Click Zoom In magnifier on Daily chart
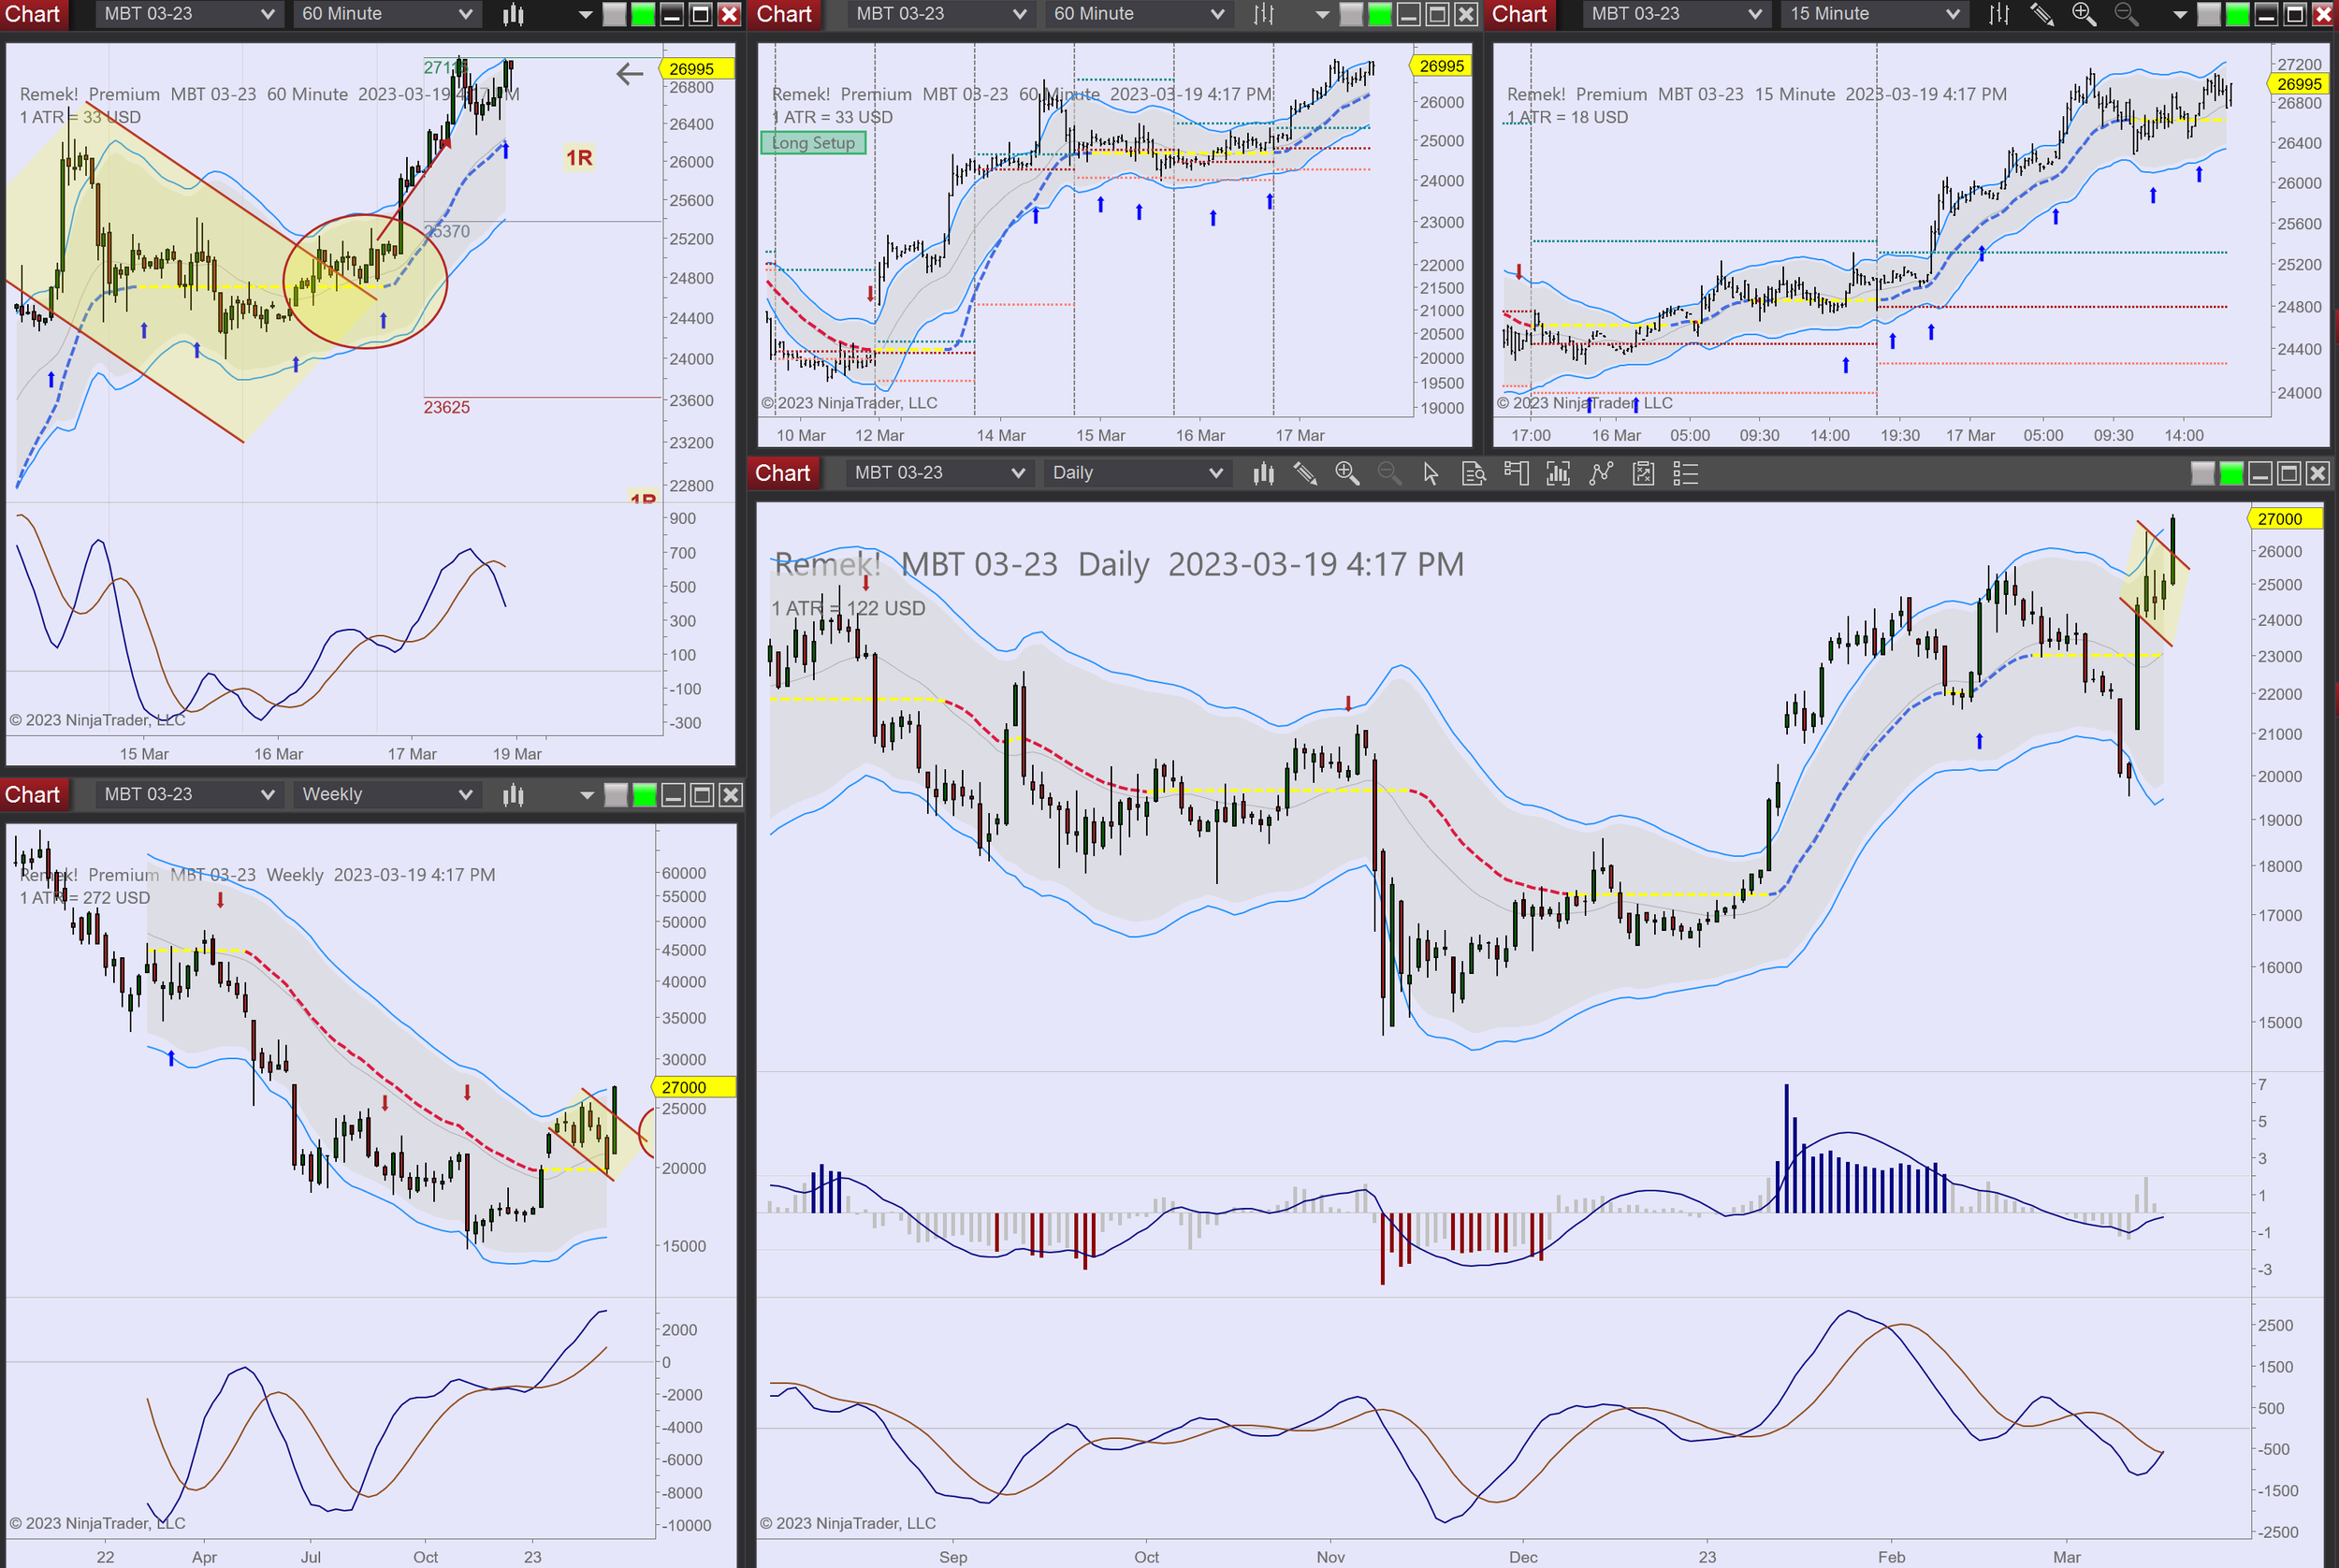The width and height of the screenshot is (2339, 1568). pos(1347,473)
